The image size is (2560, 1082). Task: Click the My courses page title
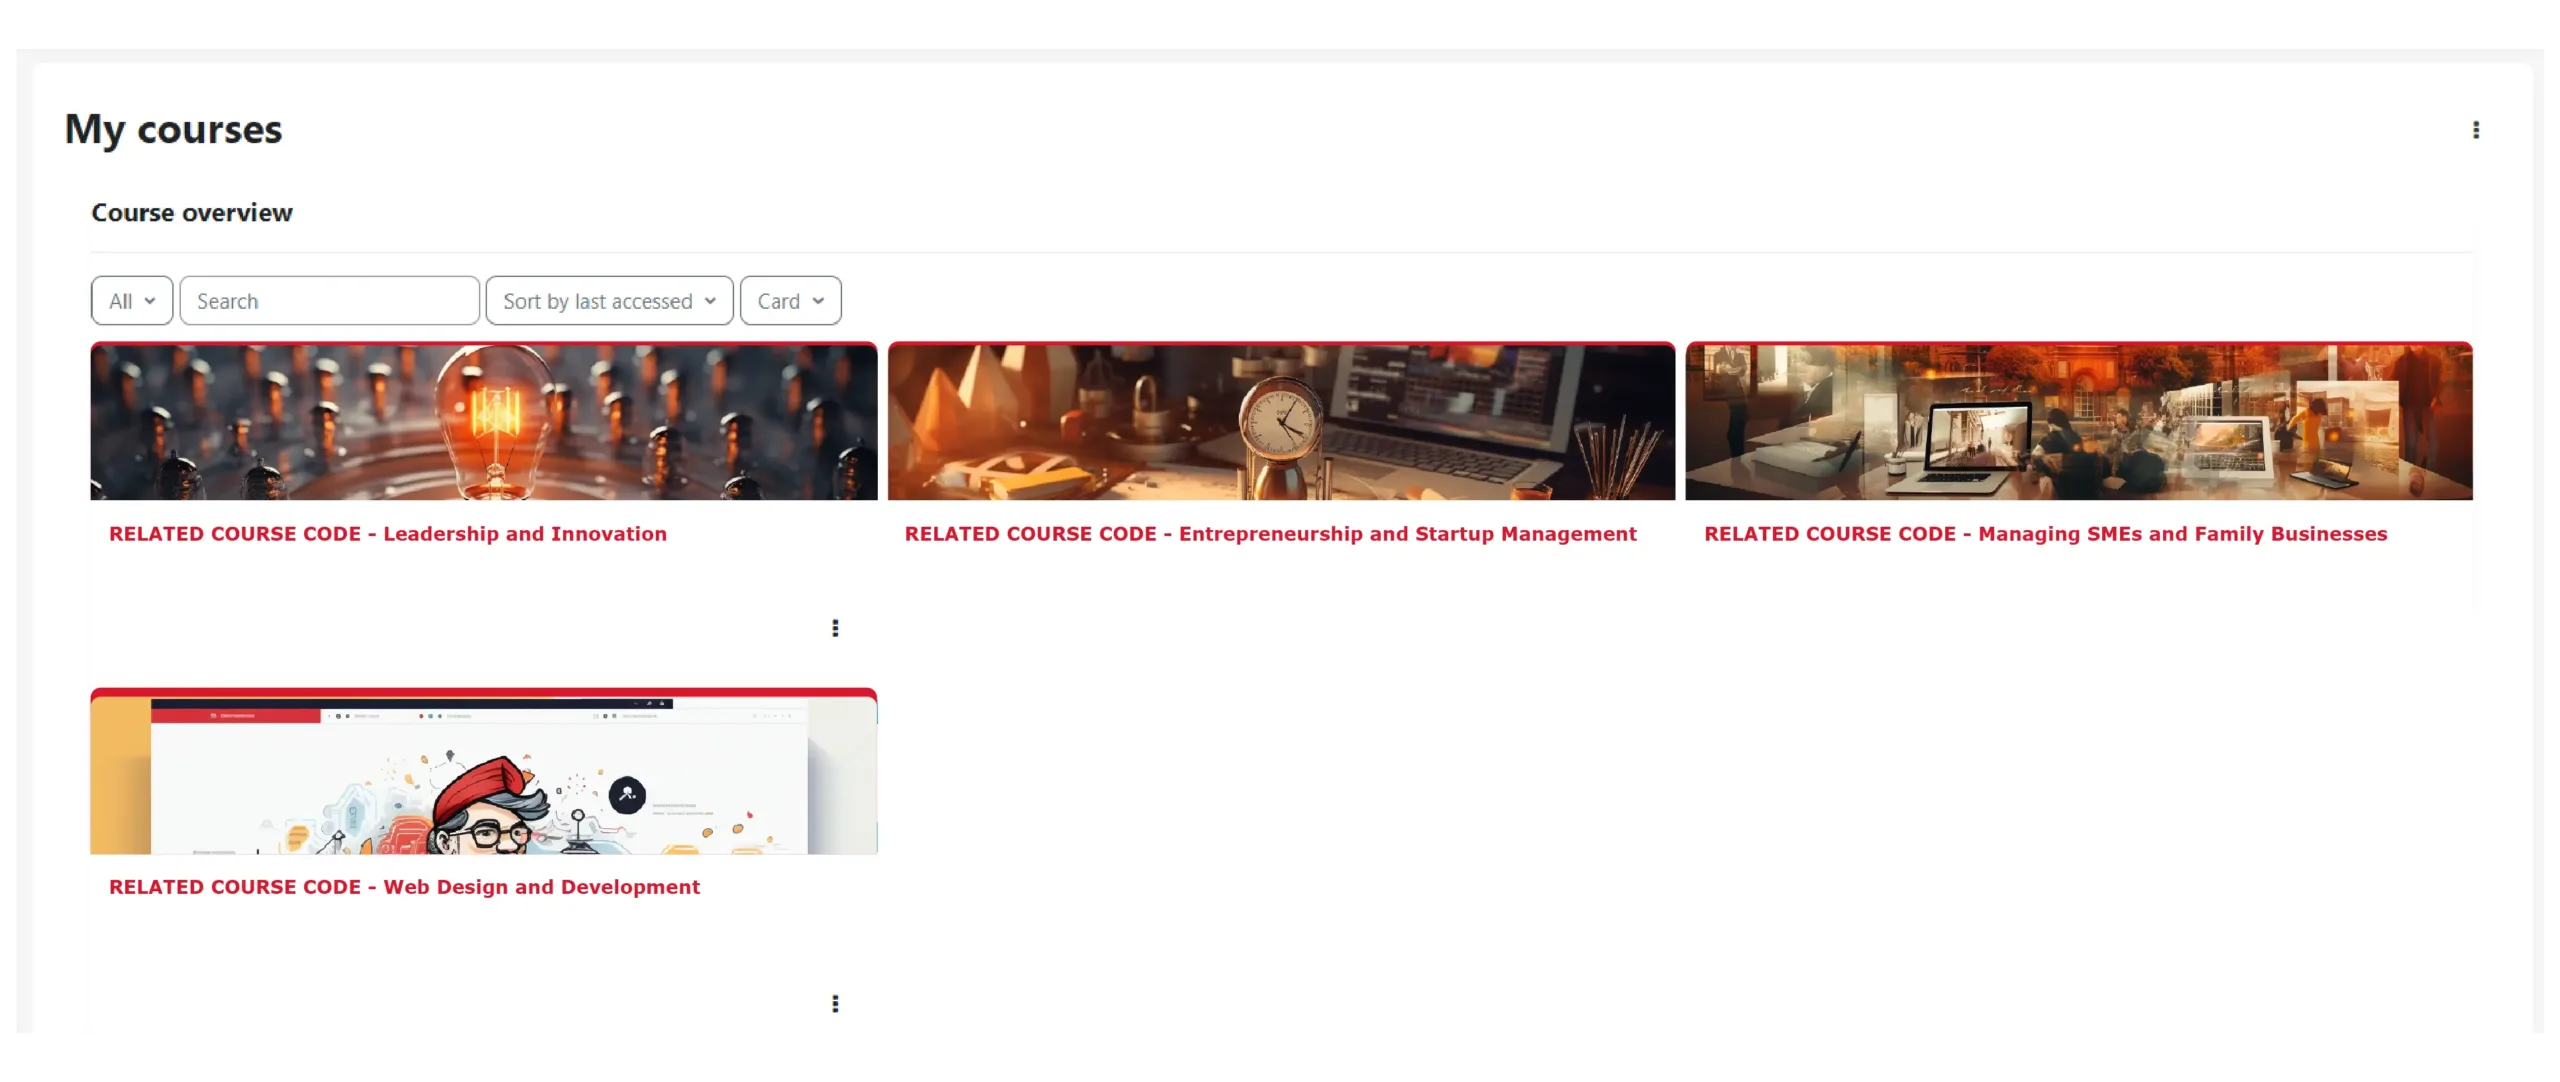tap(173, 130)
